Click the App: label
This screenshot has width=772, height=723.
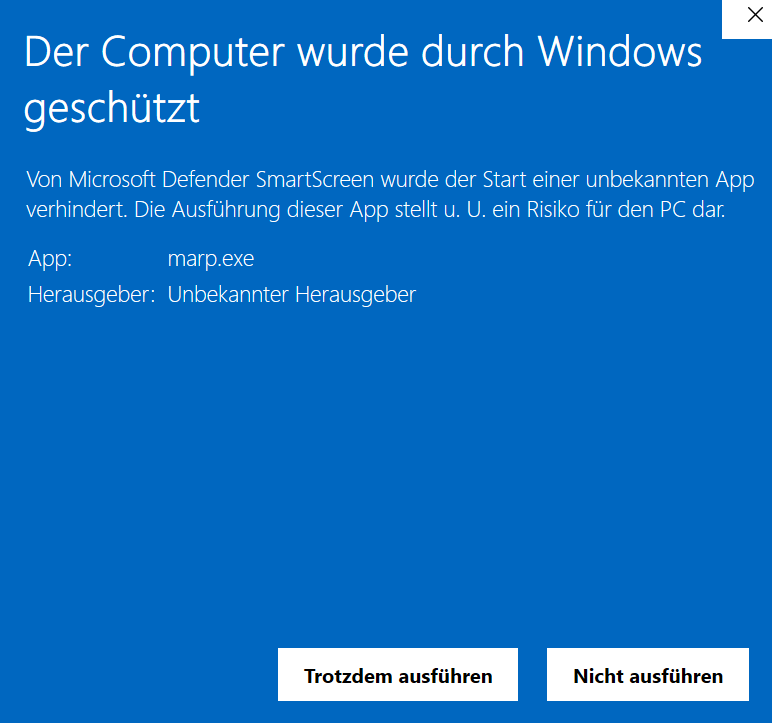[50, 259]
